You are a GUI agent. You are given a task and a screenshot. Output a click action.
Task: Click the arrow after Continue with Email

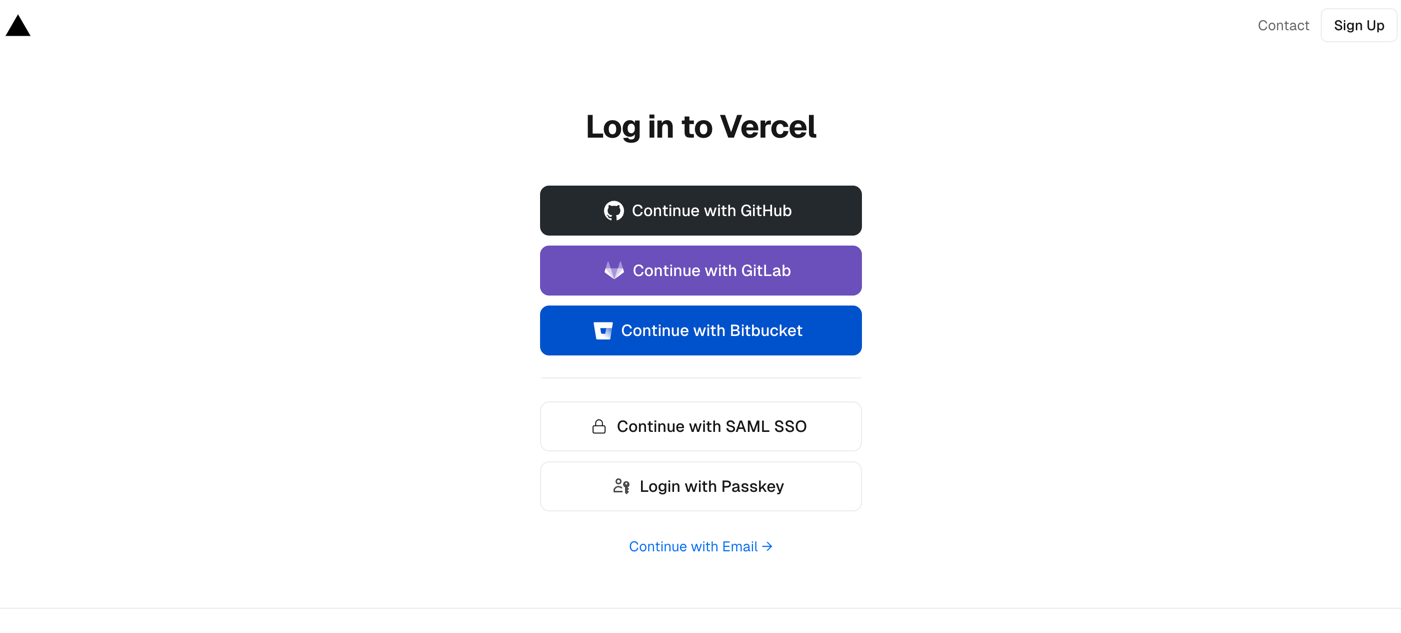[x=767, y=547]
